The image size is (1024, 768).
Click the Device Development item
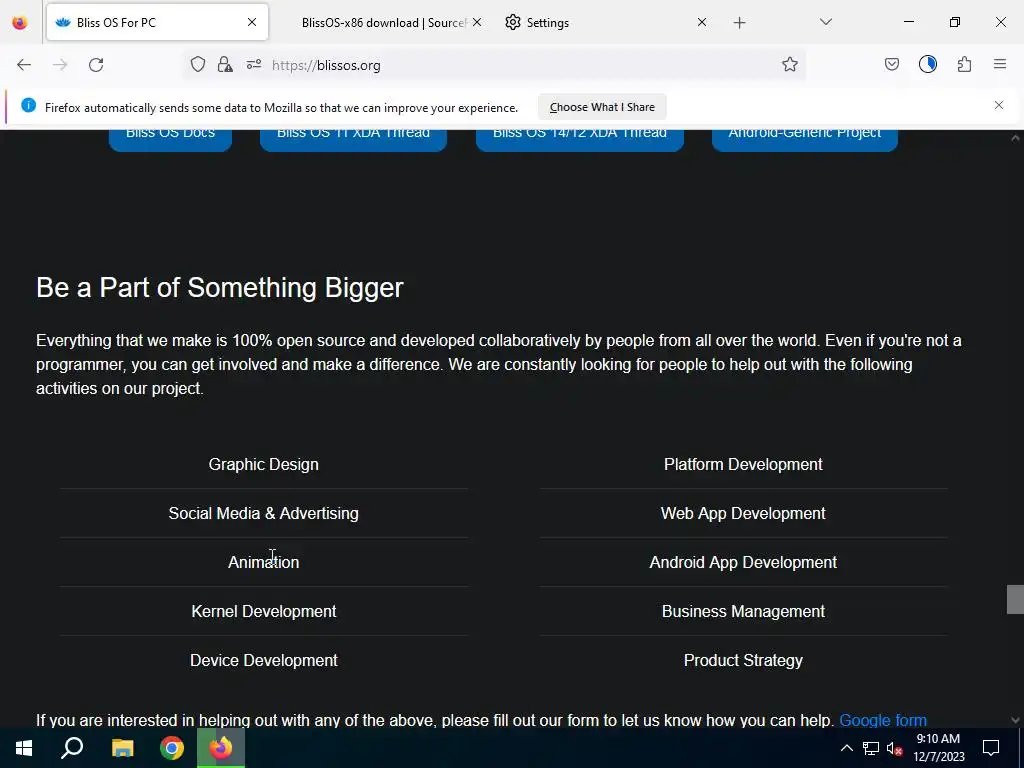[x=264, y=660]
